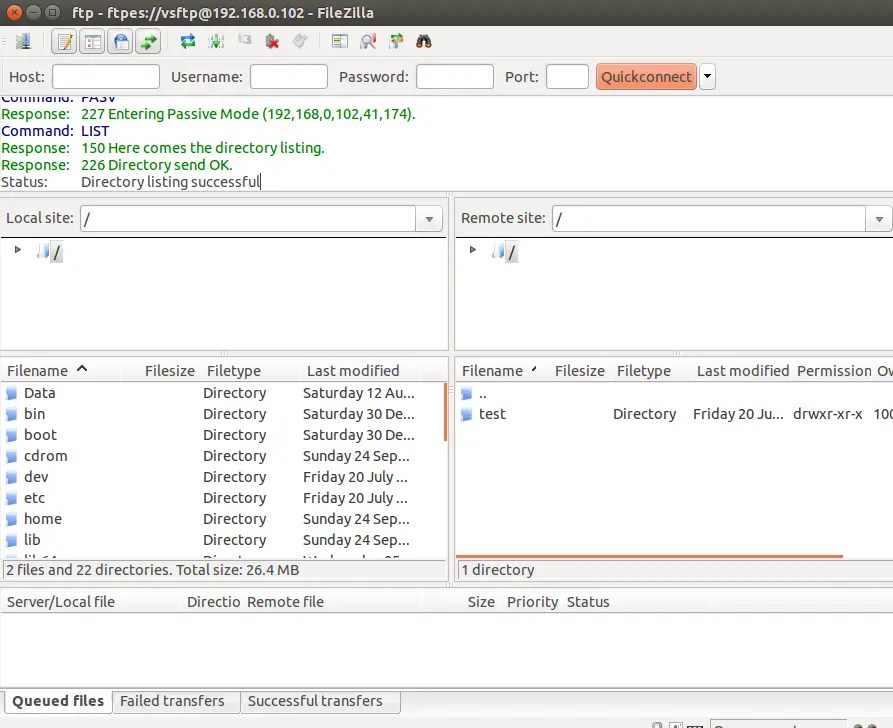
Task: Click the Remote site path field
Action: pyautogui.click(x=710, y=219)
